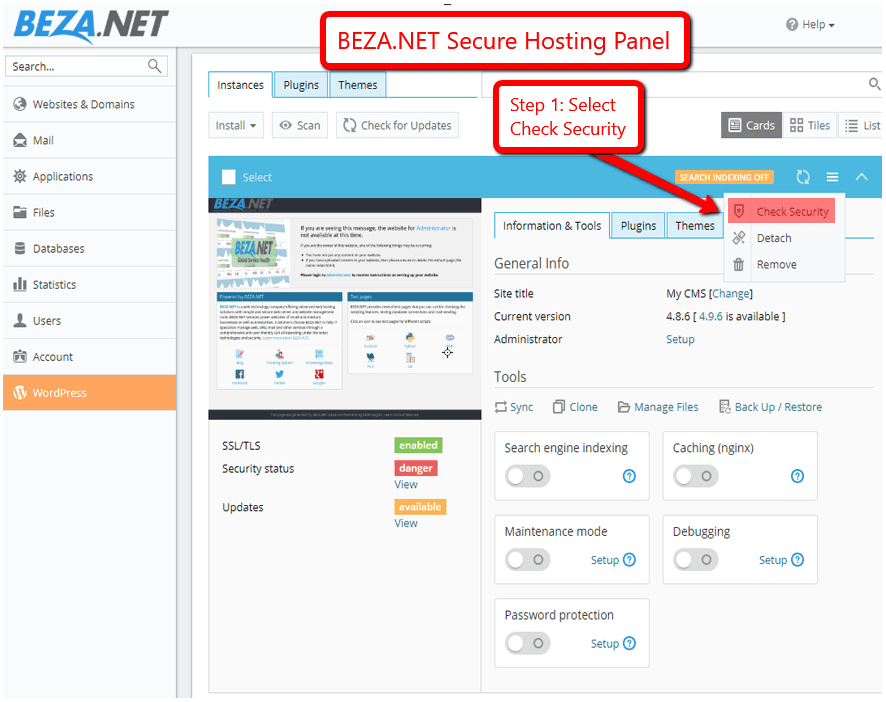Open the Instances tab

tap(240, 85)
